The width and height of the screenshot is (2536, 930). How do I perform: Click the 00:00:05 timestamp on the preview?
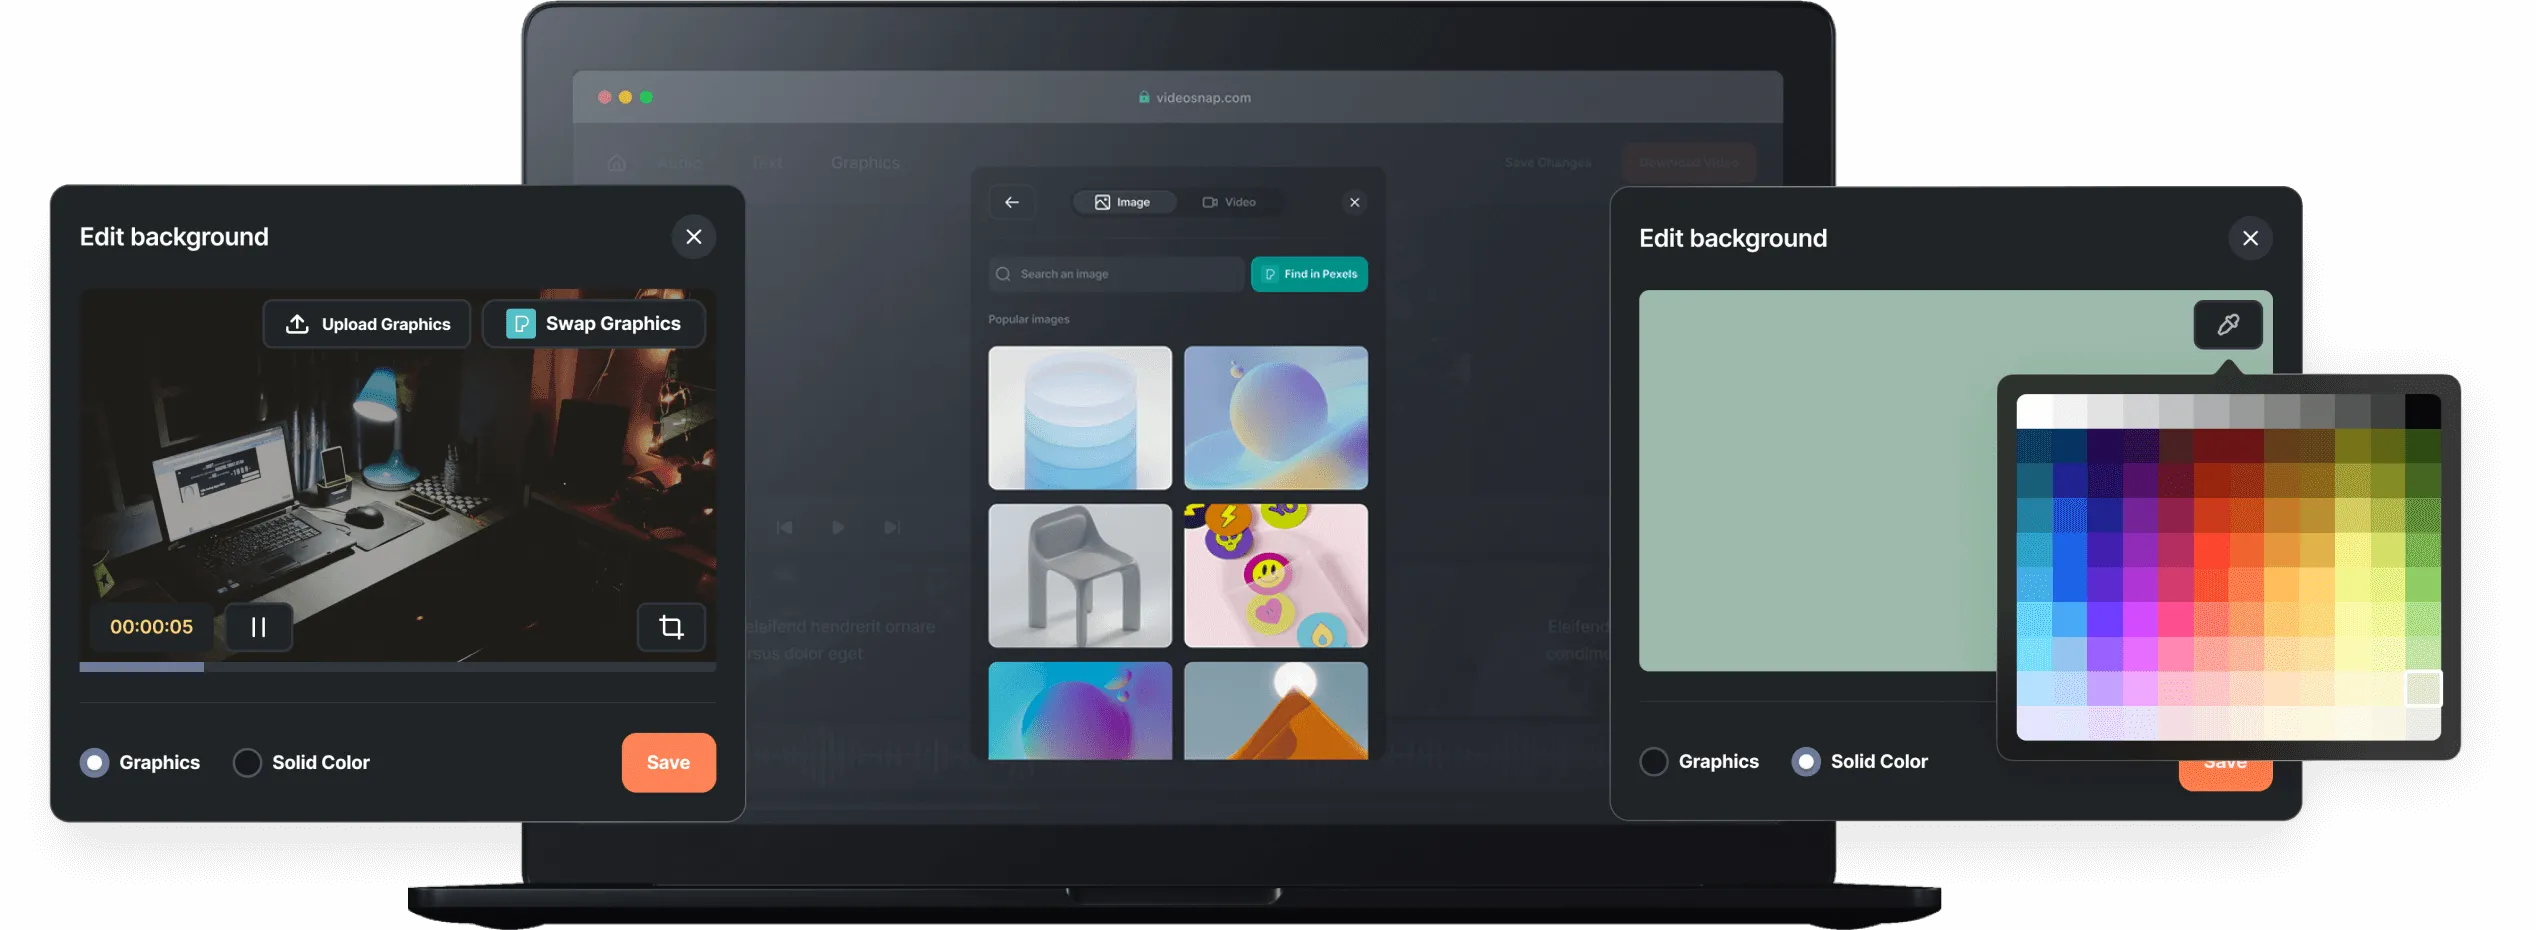tap(151, 627)
